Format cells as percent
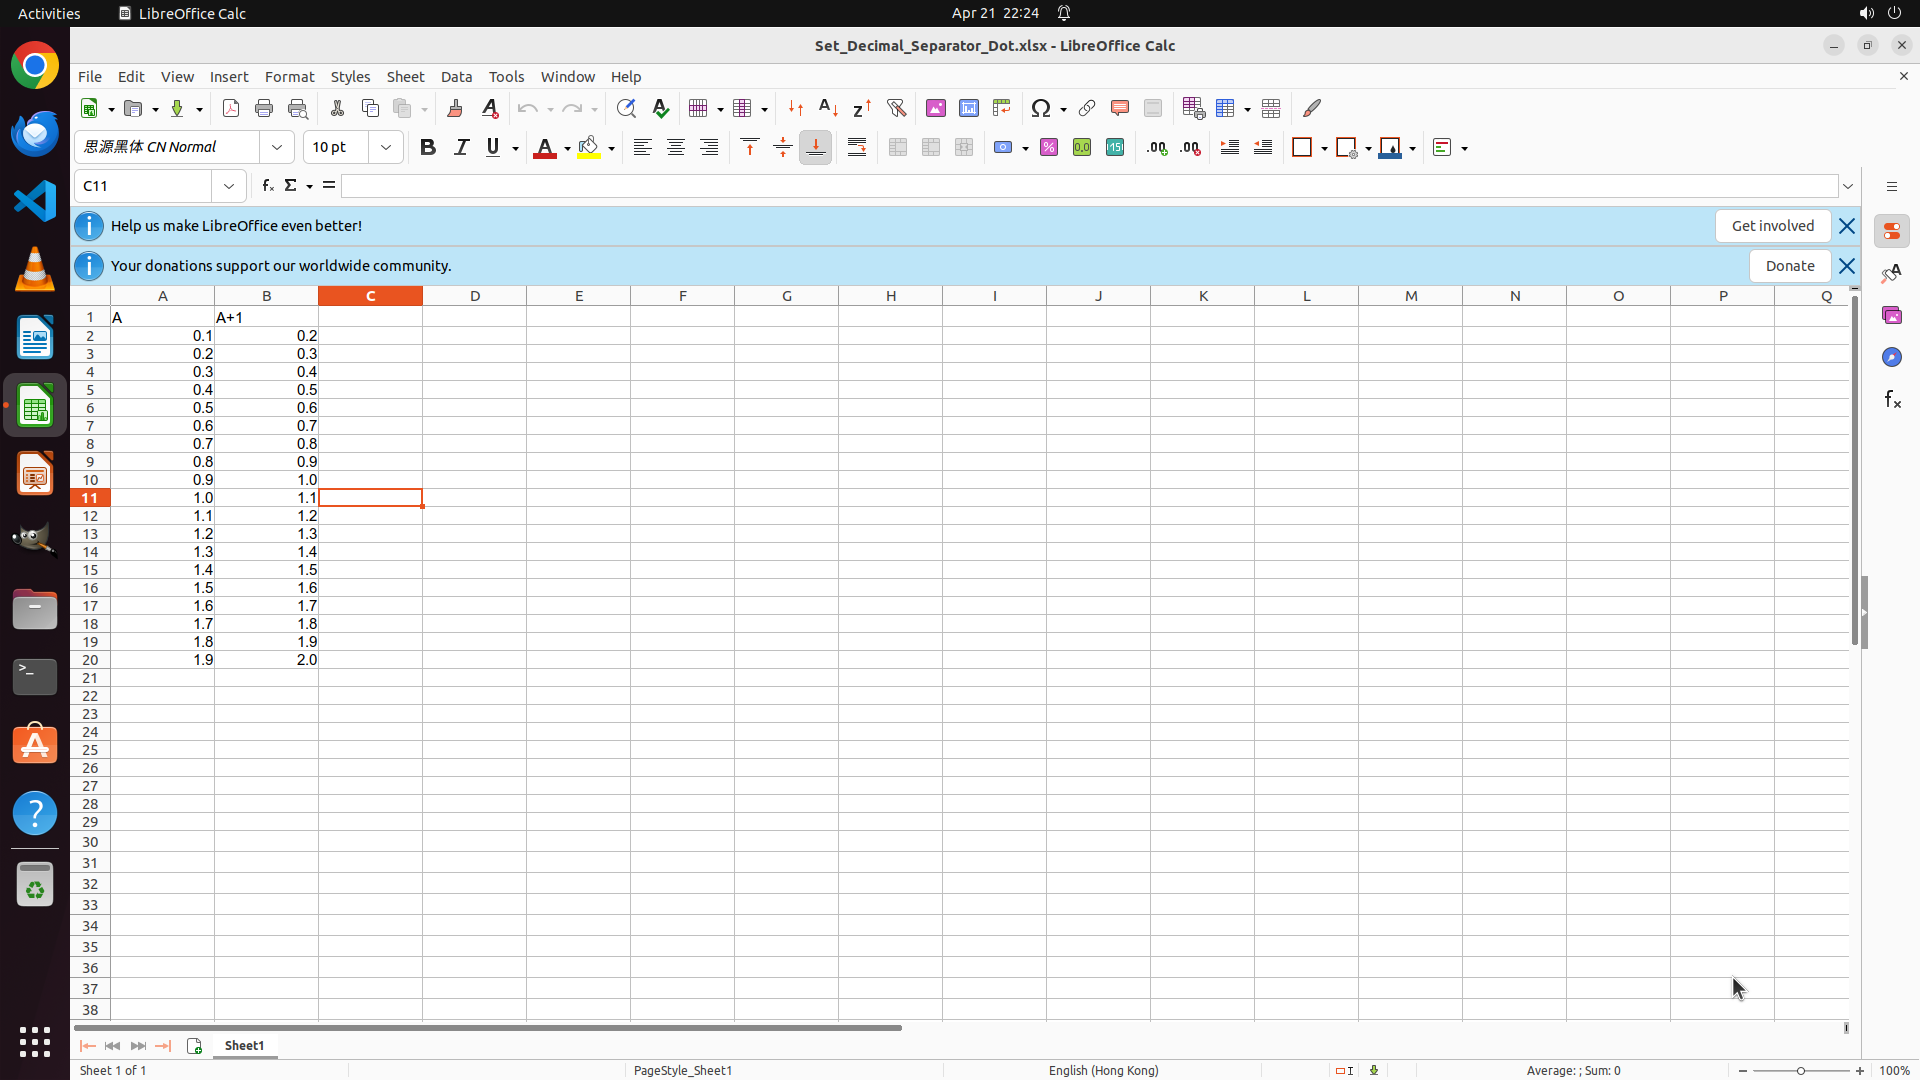The width and height of the screenshot is (1920, 1080). click(1049, 148)
